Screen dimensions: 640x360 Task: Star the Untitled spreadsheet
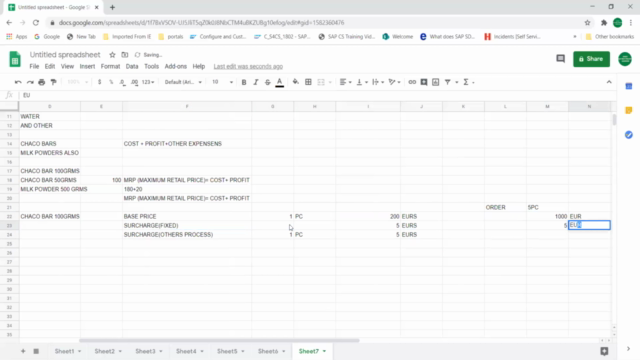click(112, 55)
